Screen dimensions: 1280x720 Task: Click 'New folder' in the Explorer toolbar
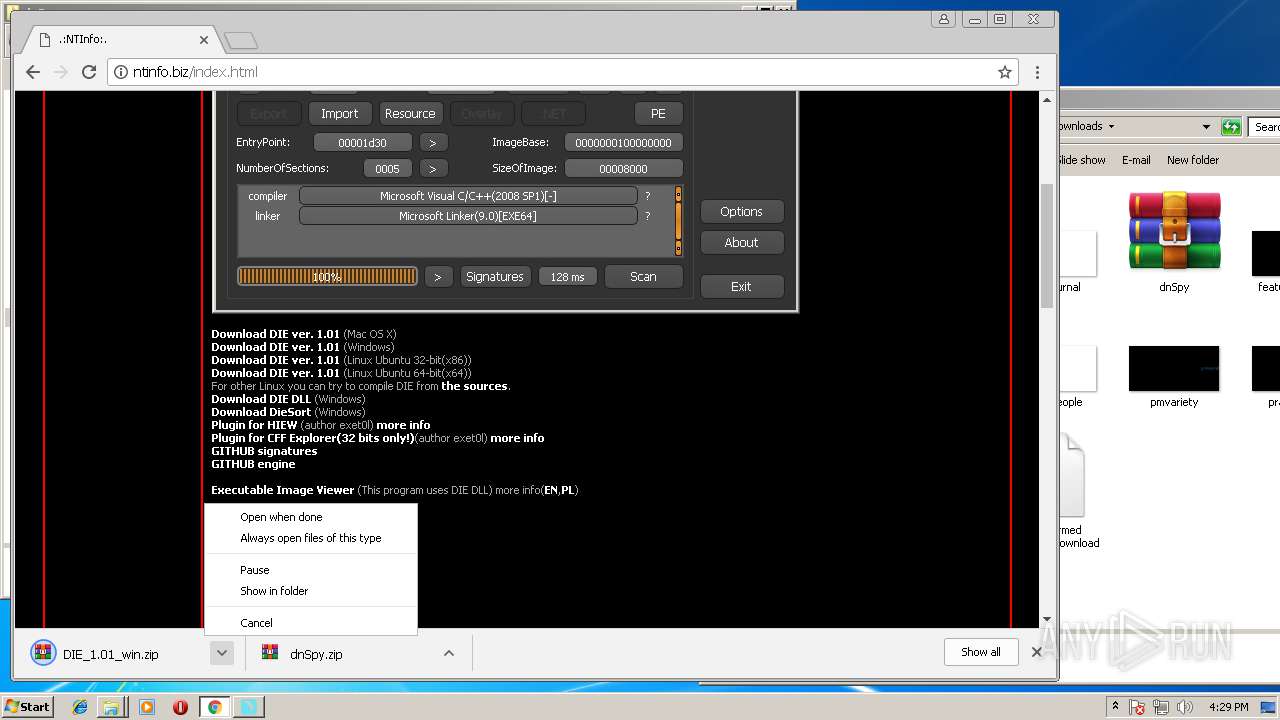(1193, 160)
